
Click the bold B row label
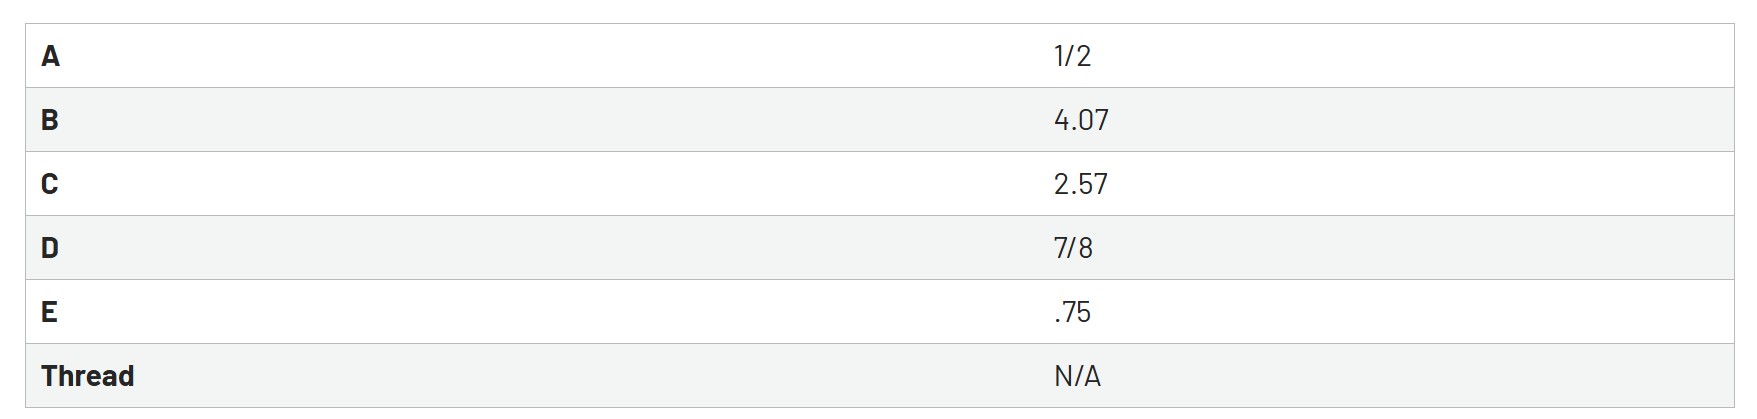pyautogui.click(x=50, y=120)
